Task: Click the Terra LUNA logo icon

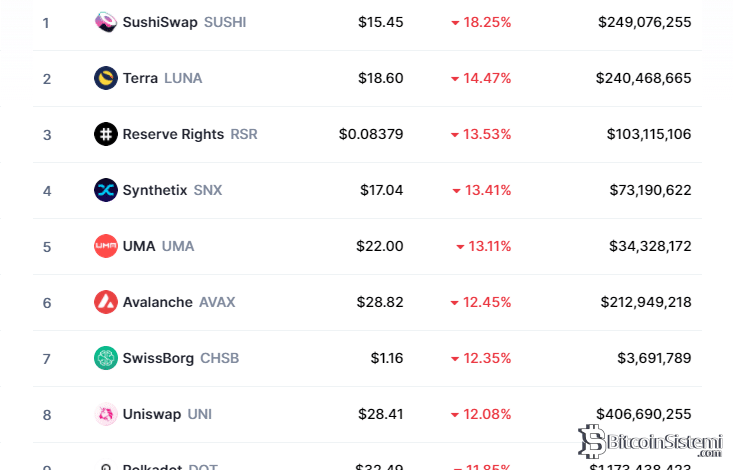Action: 106,78
